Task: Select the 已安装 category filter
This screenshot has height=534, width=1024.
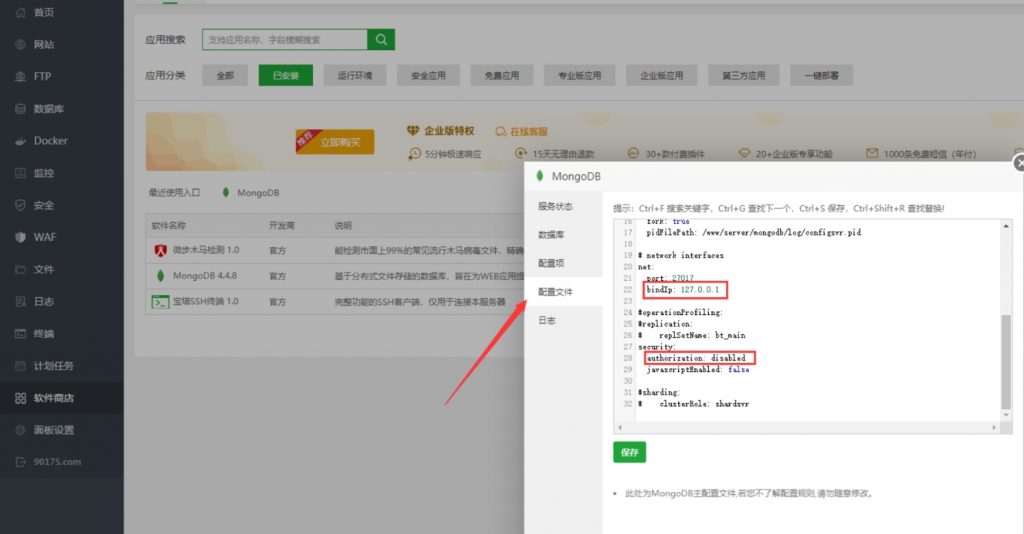Action: point(285,75)
